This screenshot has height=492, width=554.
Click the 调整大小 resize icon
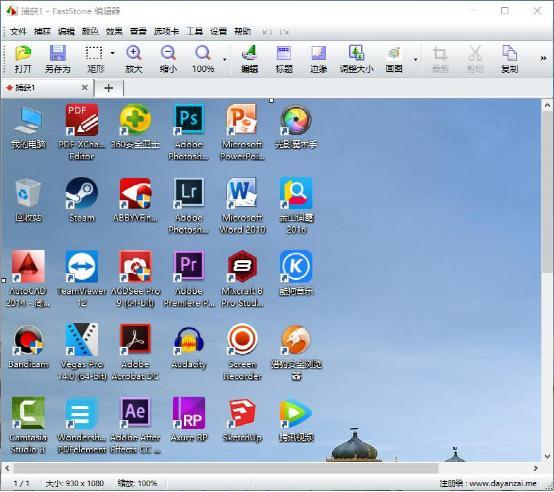click(x=356, y=53)
